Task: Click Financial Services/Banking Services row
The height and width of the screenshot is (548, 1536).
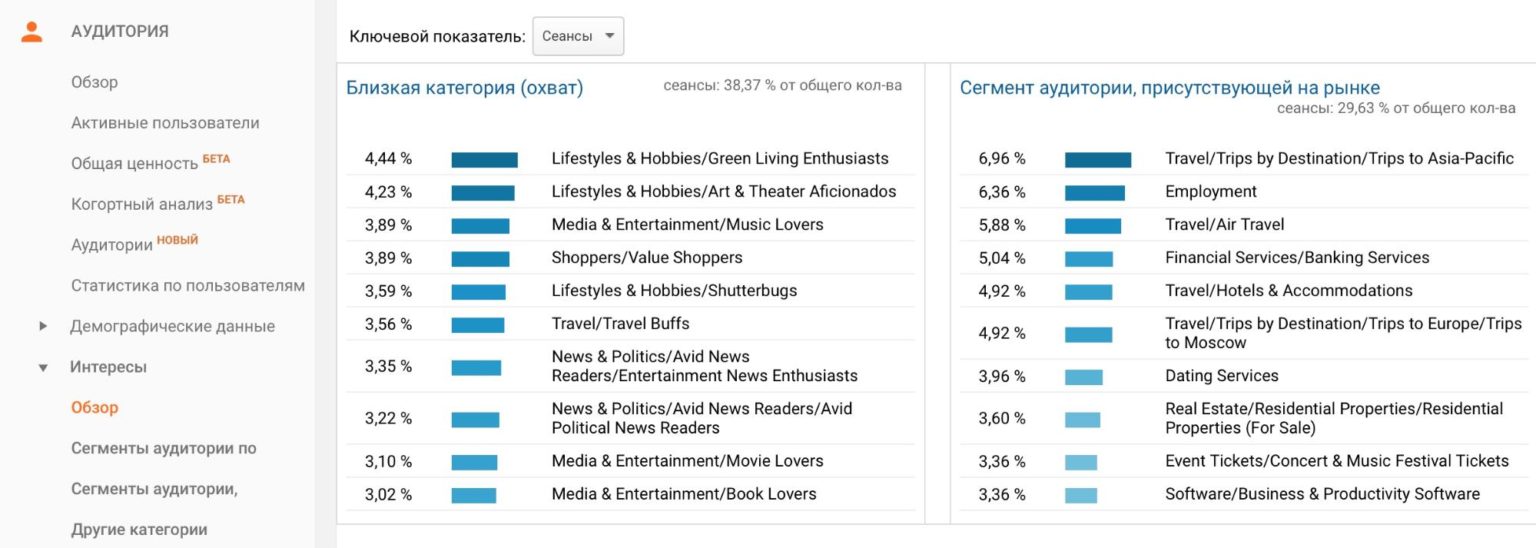Action: click(1296, 258)
